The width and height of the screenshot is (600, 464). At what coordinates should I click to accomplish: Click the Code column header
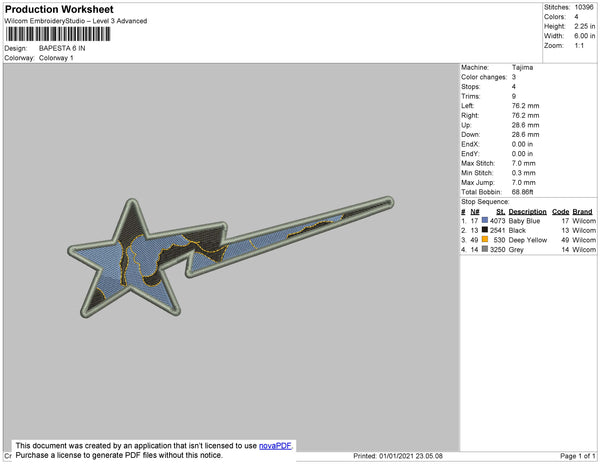click(x=561, y=212)
